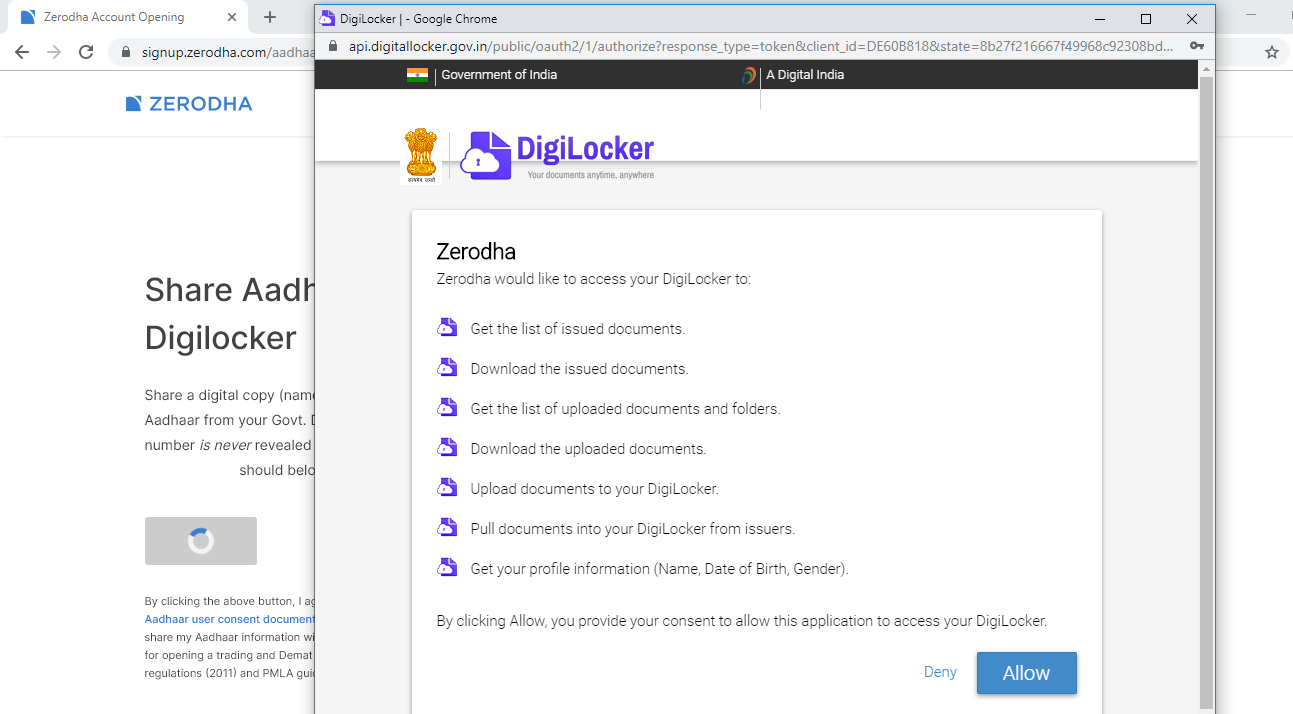Image resolution: width=1293 pixels, height=714 pixels.
Task: Click the Allow button
Action: pos(1026,673)
